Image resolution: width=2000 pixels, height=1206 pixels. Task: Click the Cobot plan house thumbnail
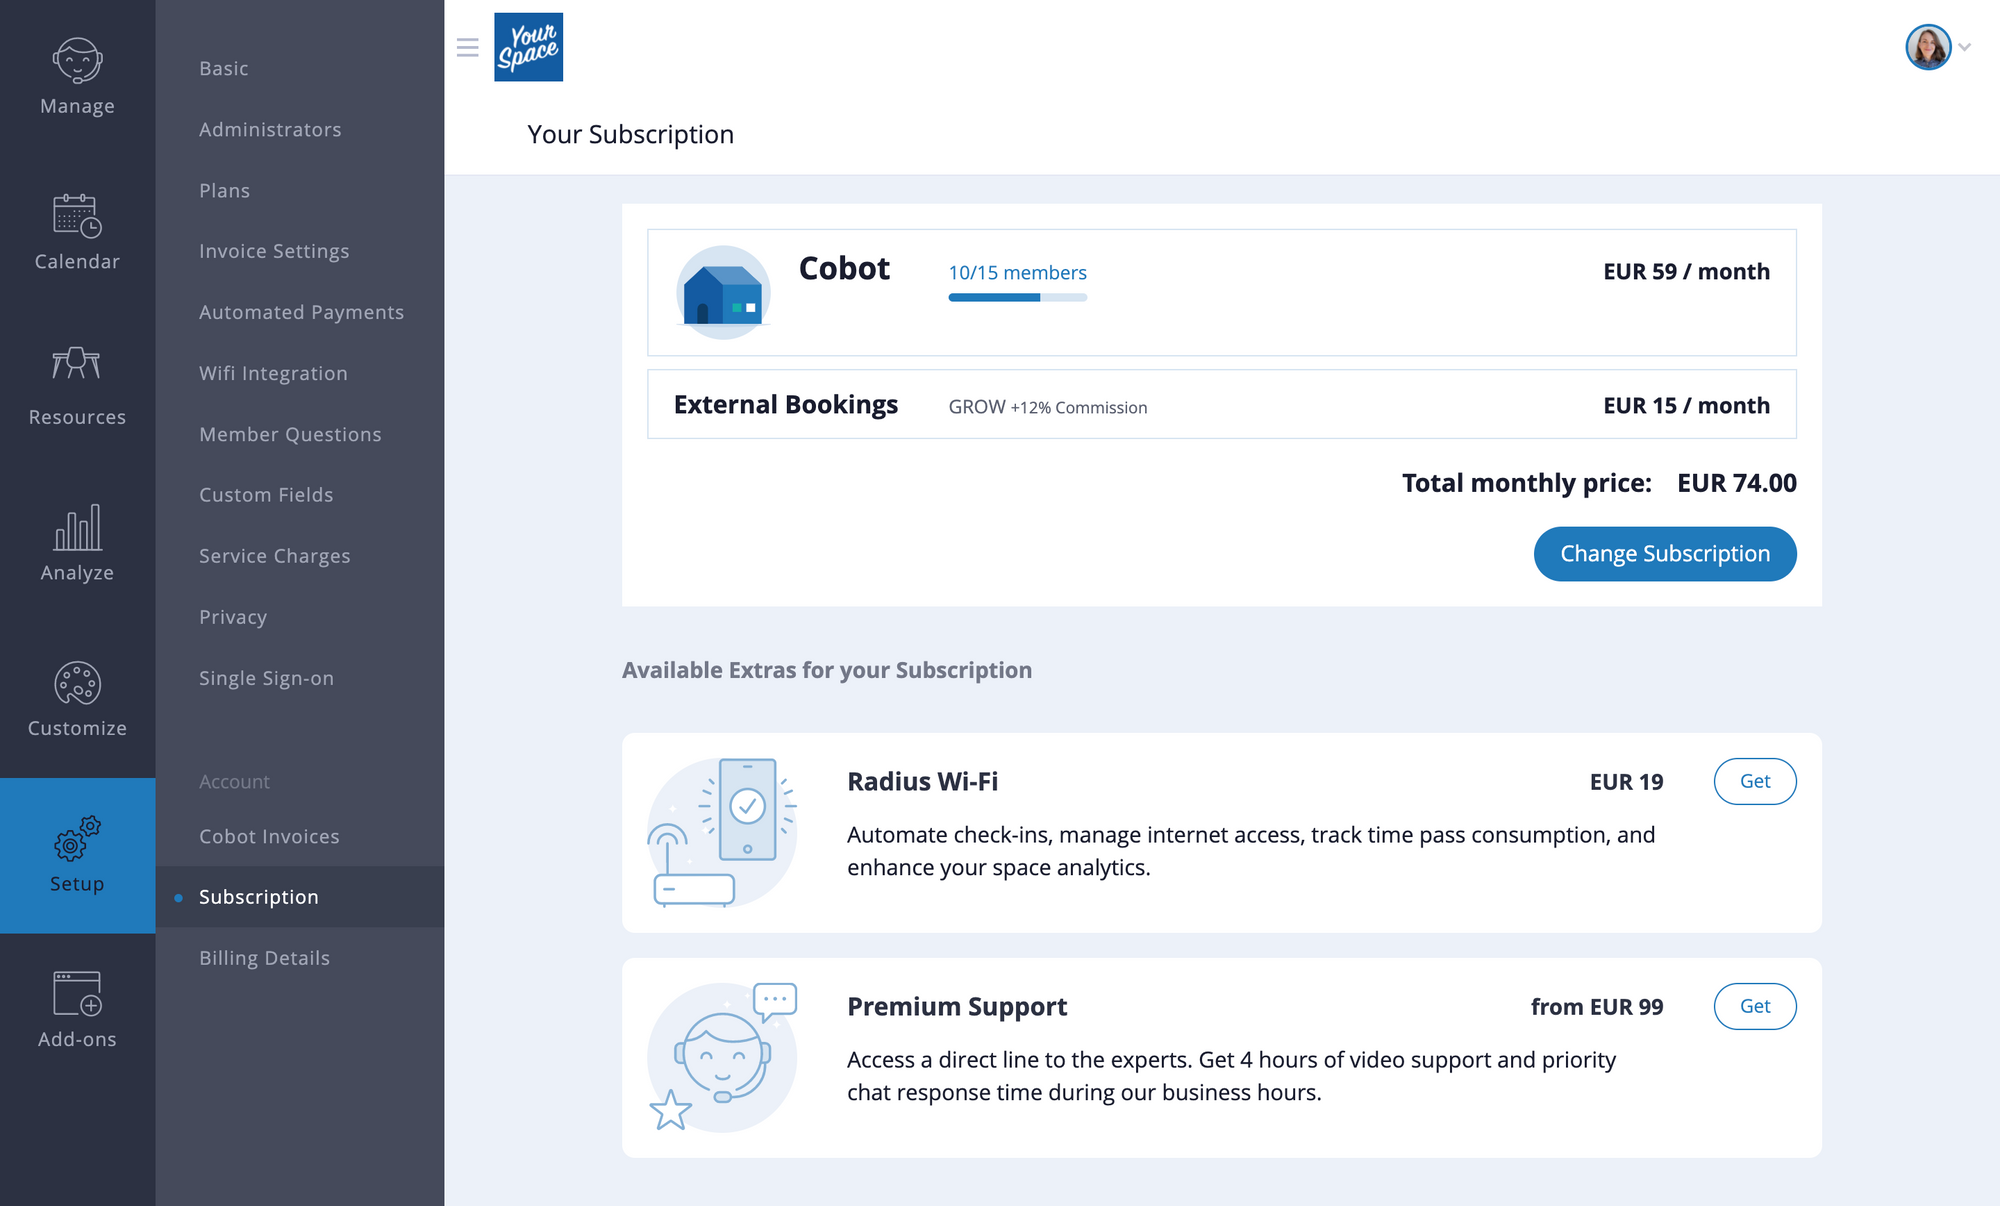coord(723,292)
